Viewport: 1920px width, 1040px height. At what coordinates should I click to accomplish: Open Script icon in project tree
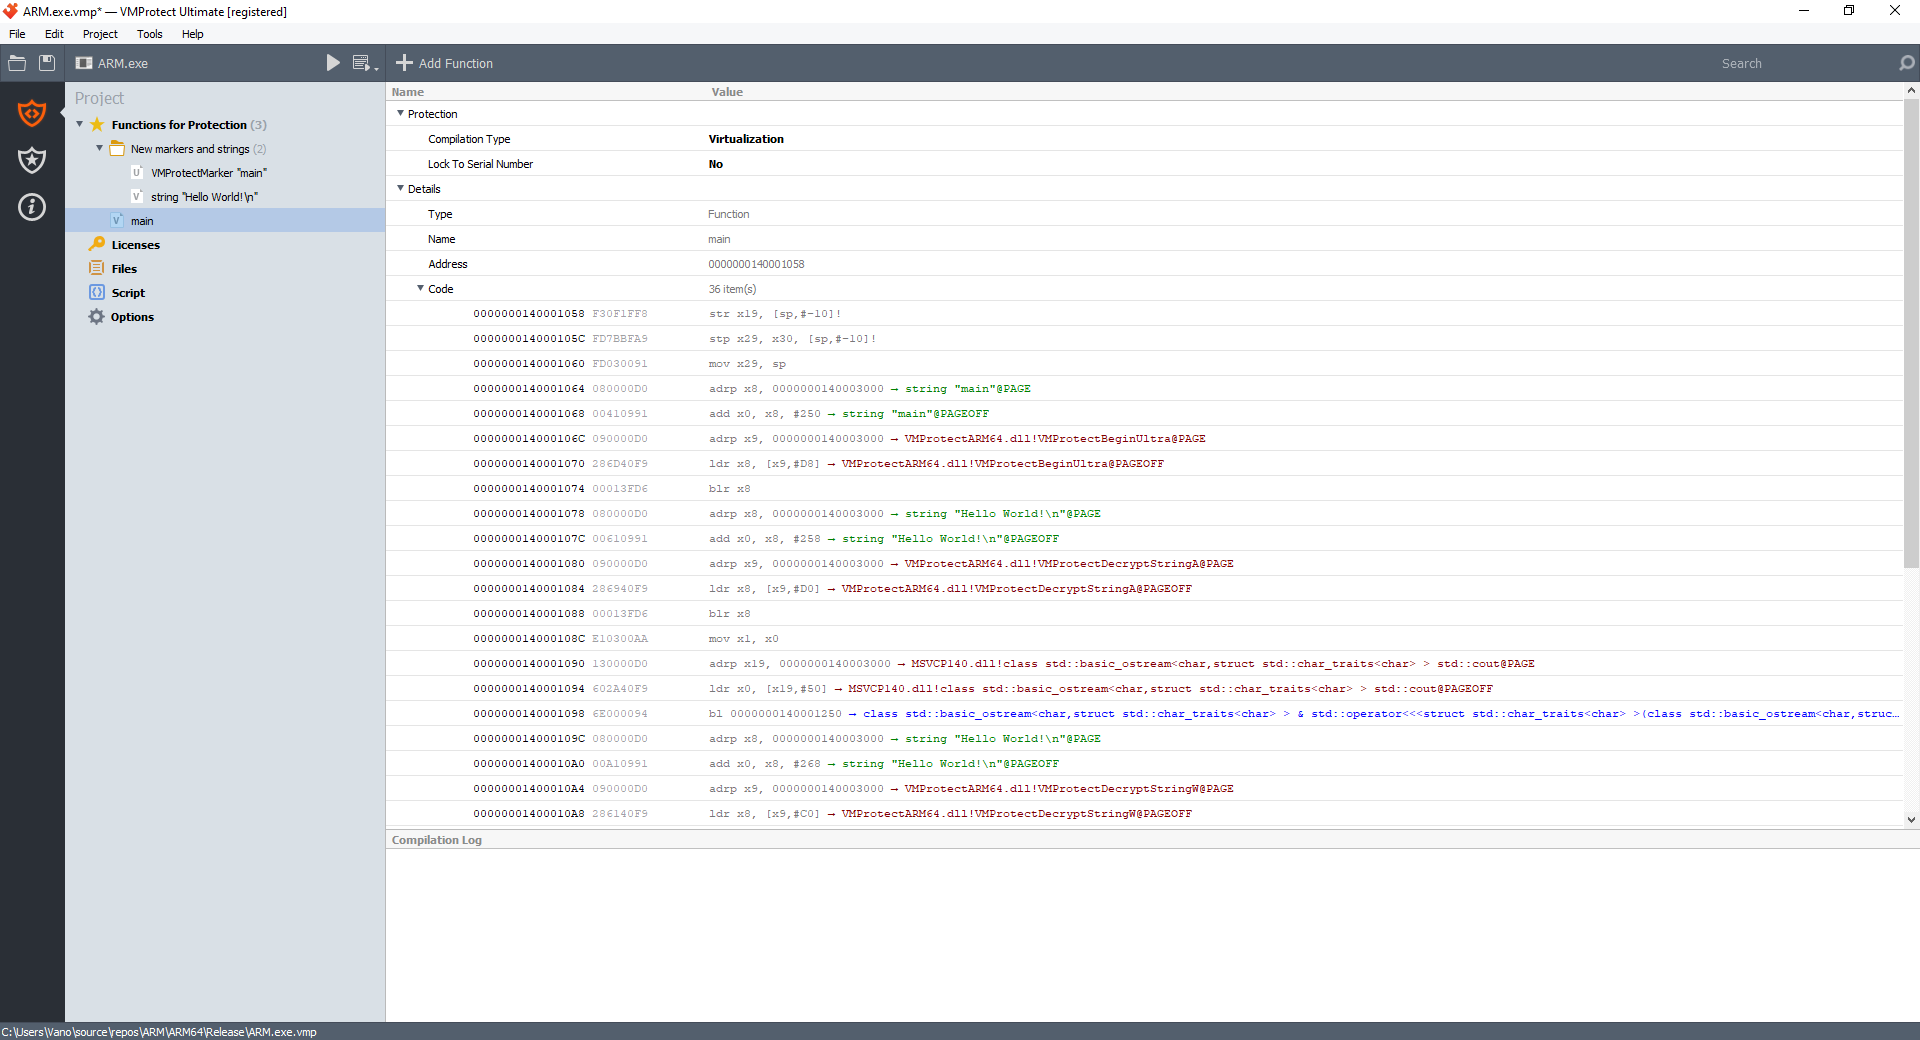[97, 293]
